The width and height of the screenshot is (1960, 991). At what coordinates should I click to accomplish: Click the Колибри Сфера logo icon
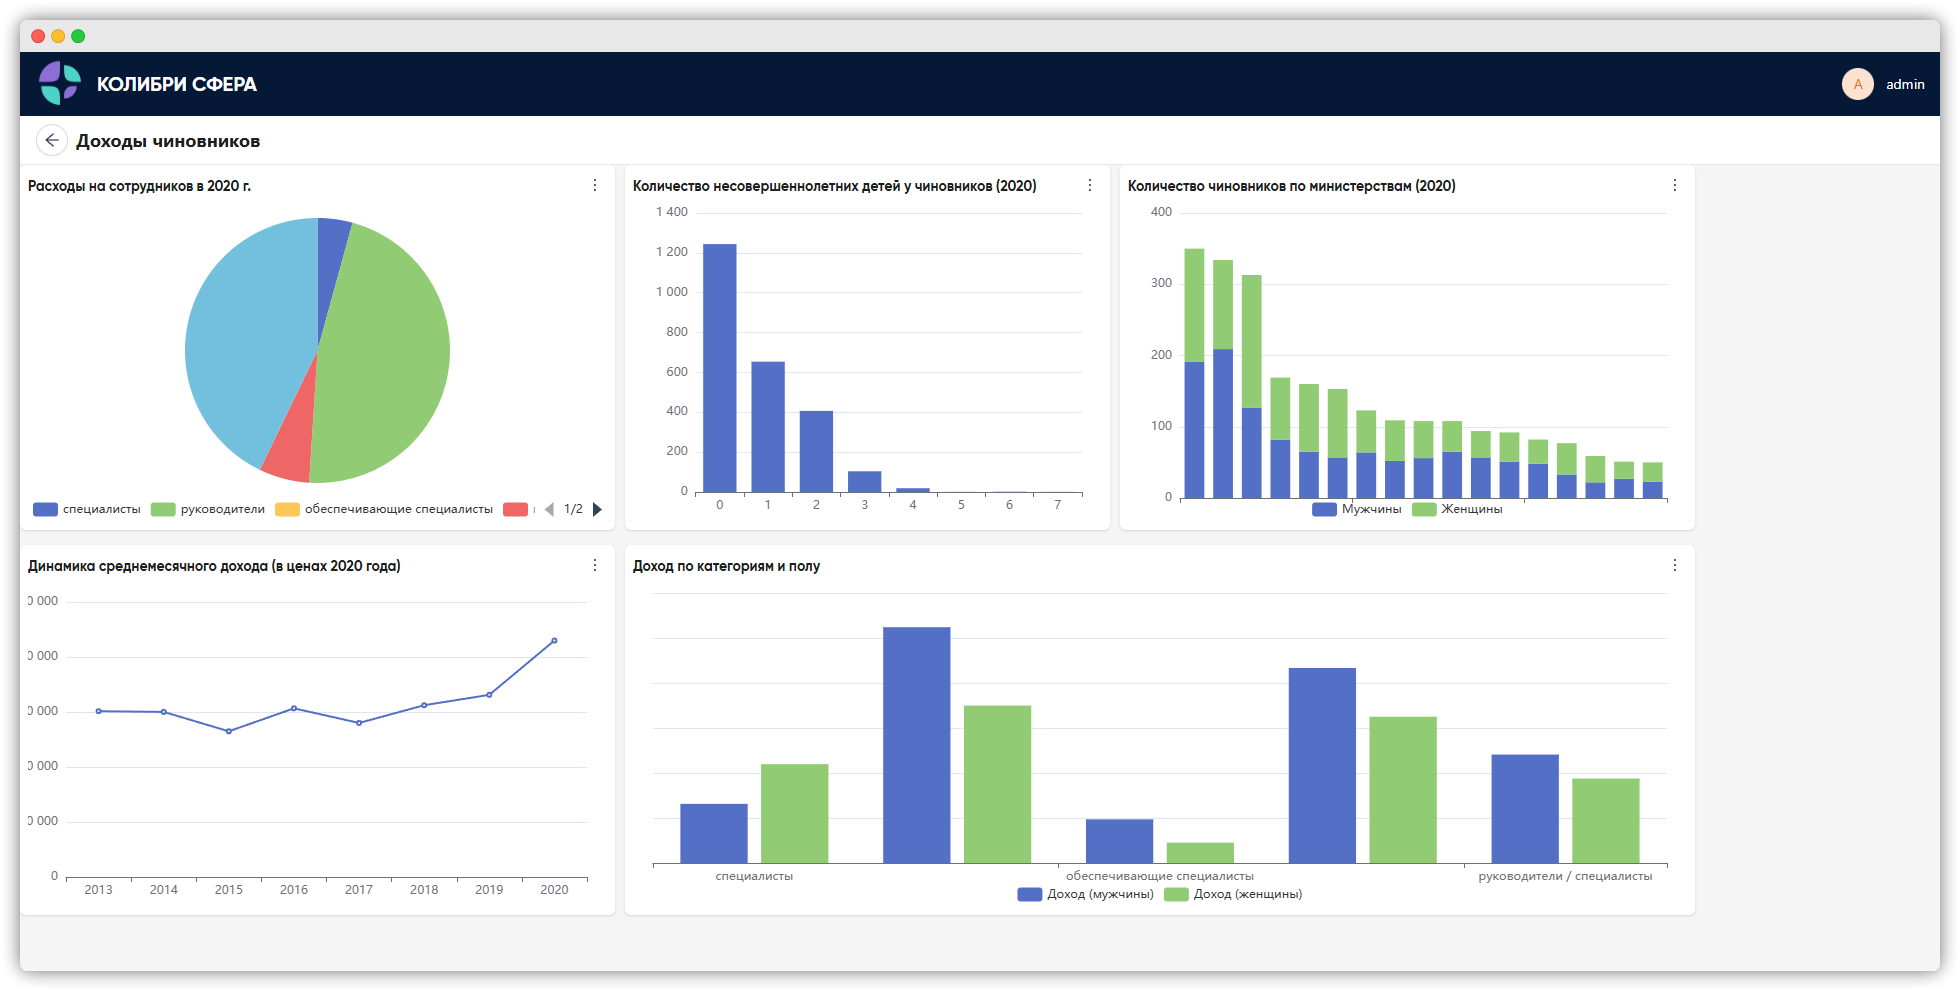click(60, 83)
